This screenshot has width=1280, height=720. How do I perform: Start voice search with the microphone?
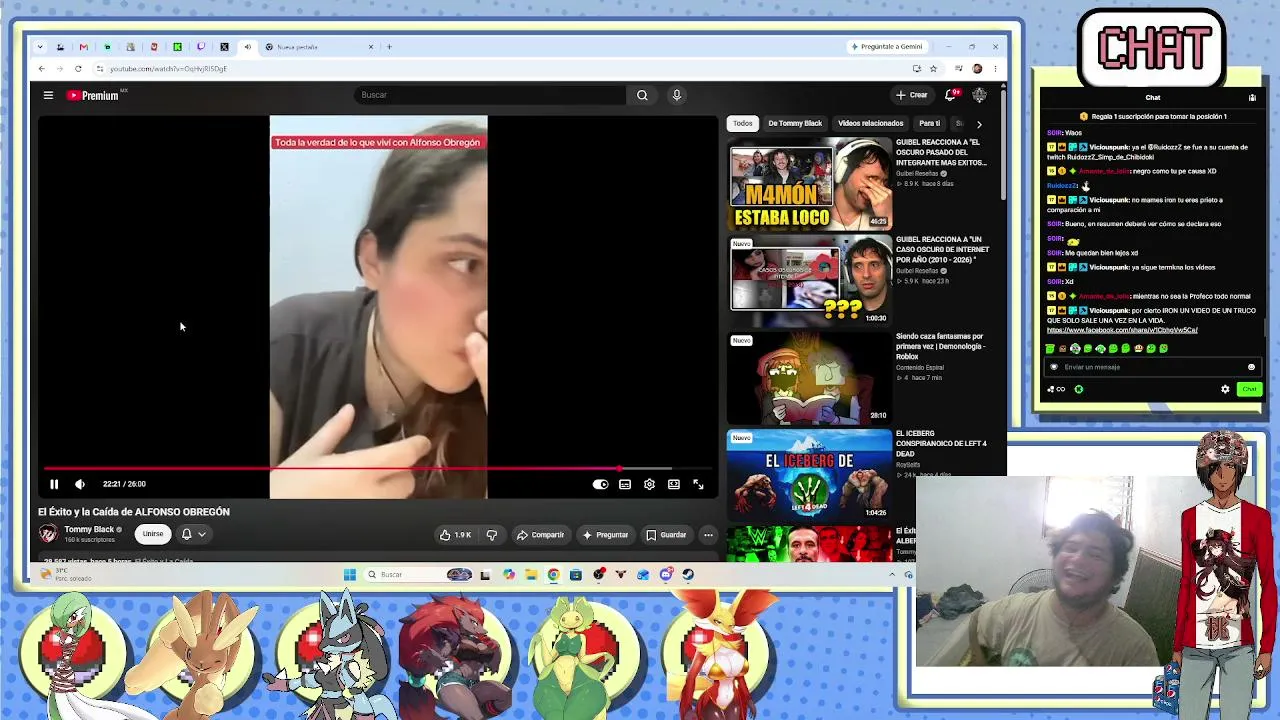677,95
